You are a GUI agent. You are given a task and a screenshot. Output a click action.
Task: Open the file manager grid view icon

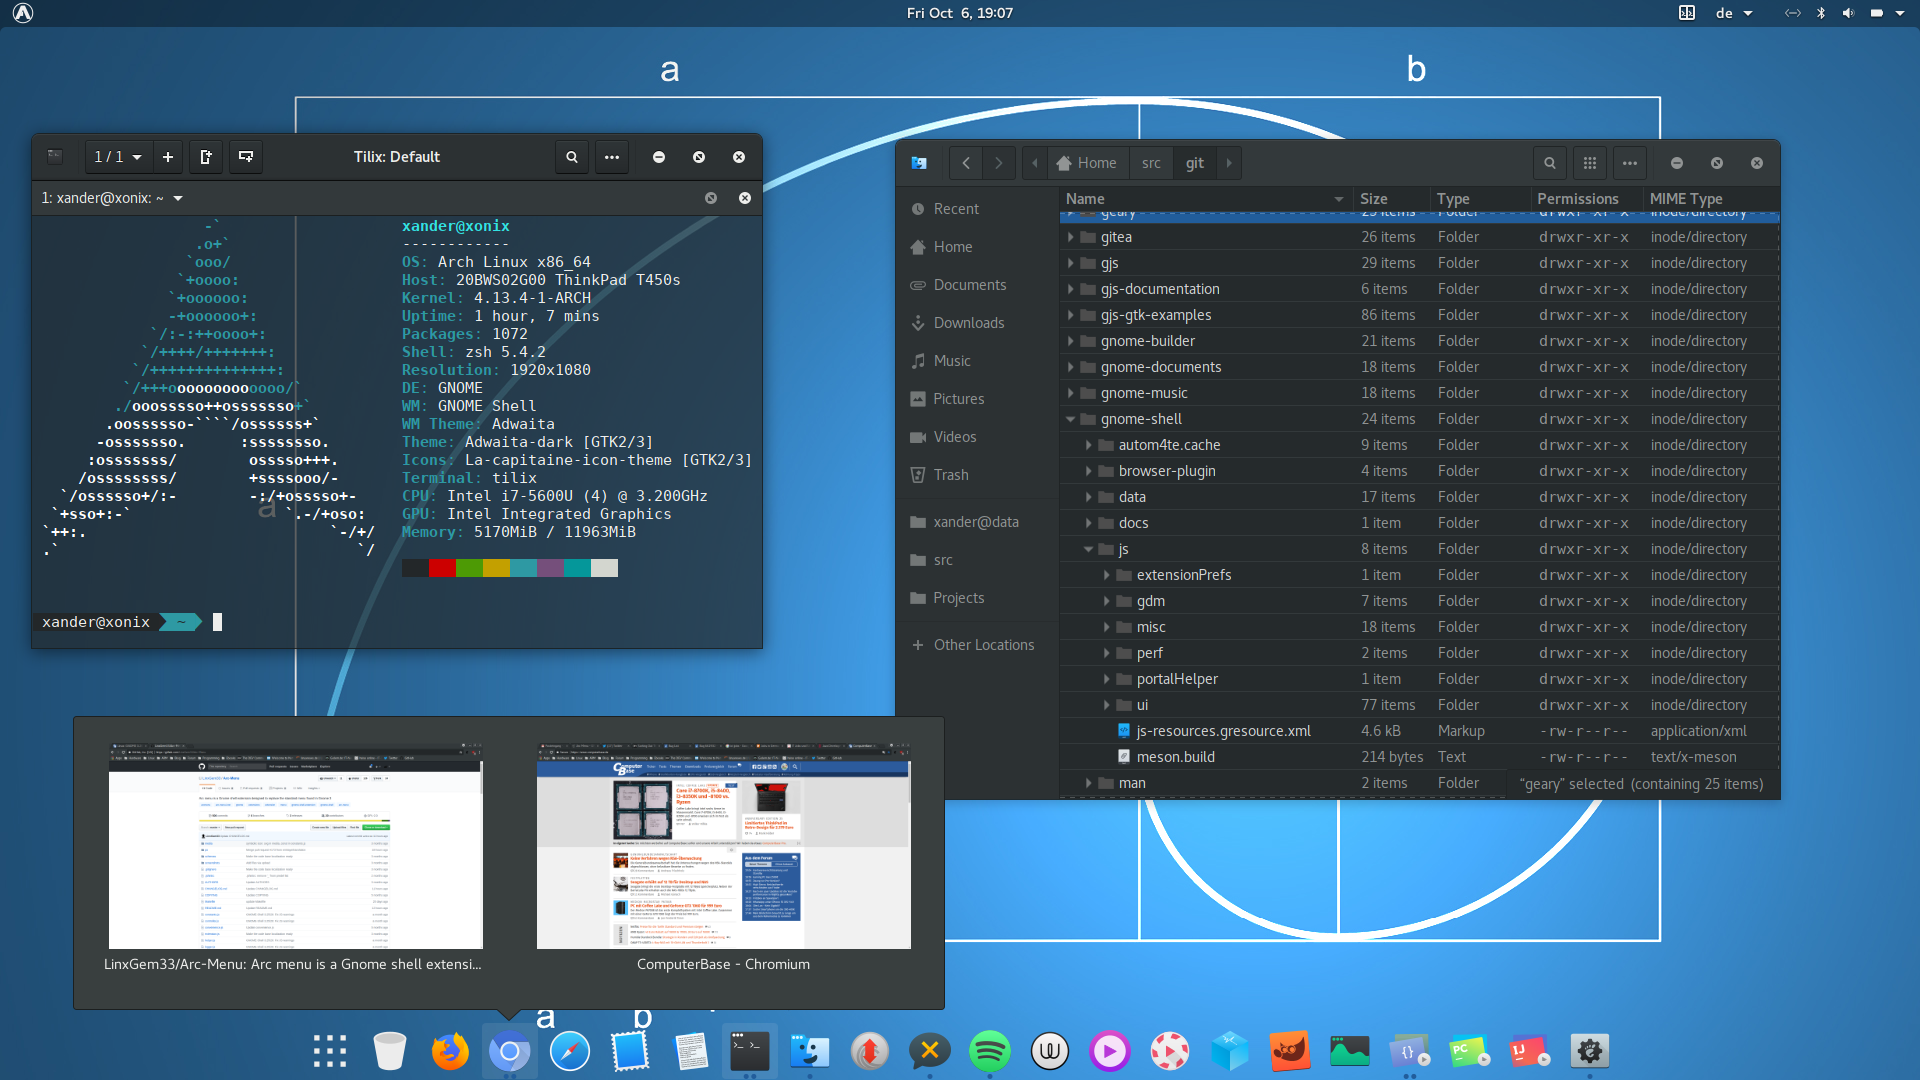click(x=1589, y=163)
